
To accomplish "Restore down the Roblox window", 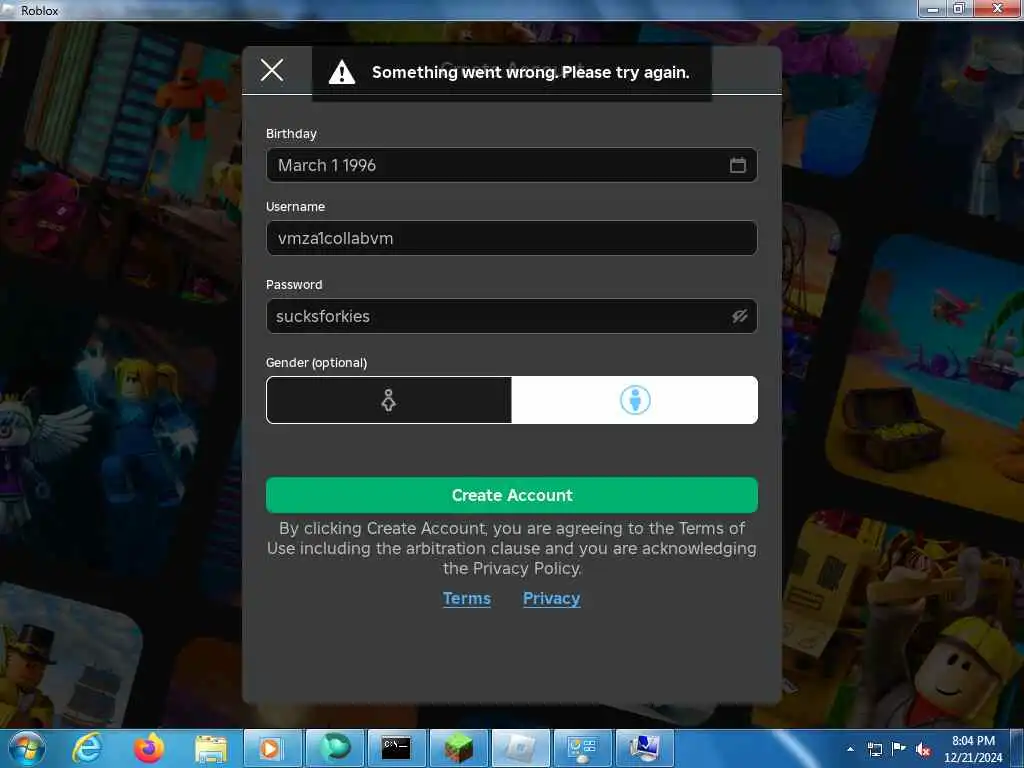I will click(959, 8).
